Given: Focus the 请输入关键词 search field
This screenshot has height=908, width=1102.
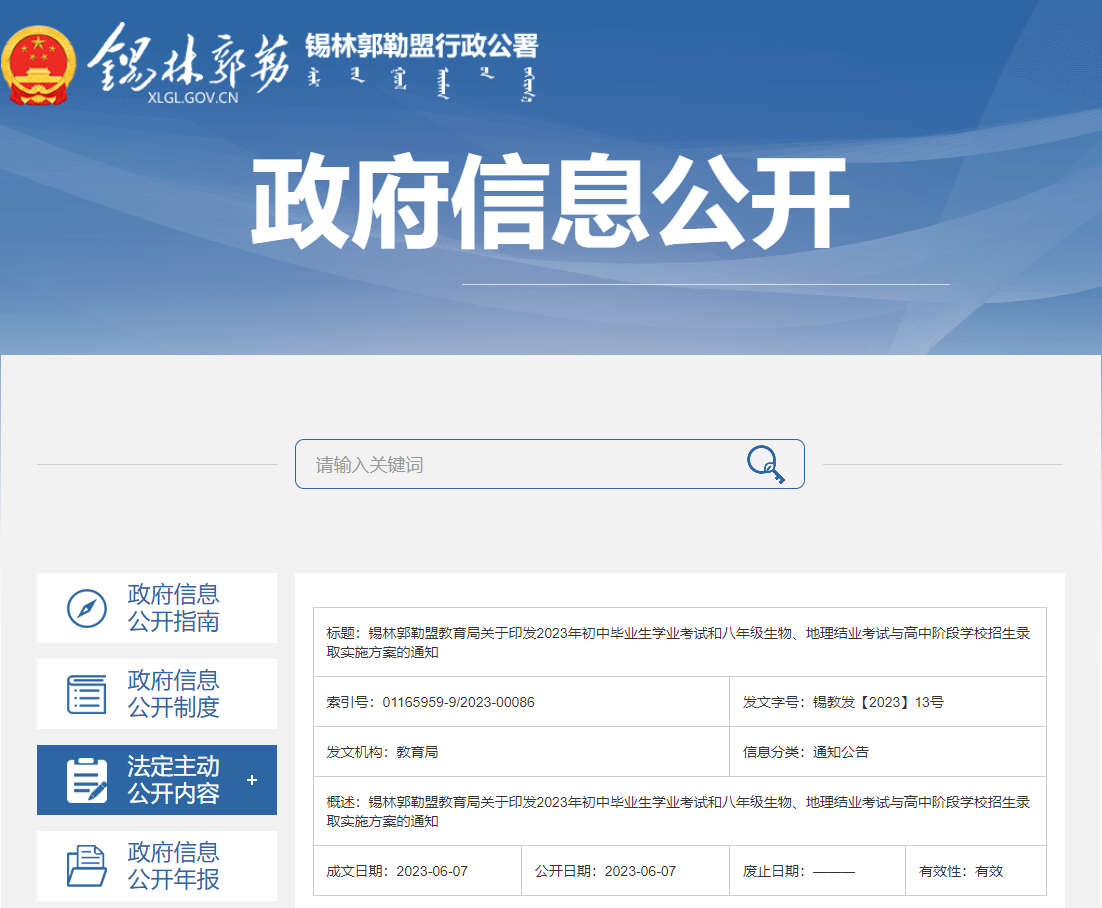Looking at the screenshot, I should (x=520, y=465).
